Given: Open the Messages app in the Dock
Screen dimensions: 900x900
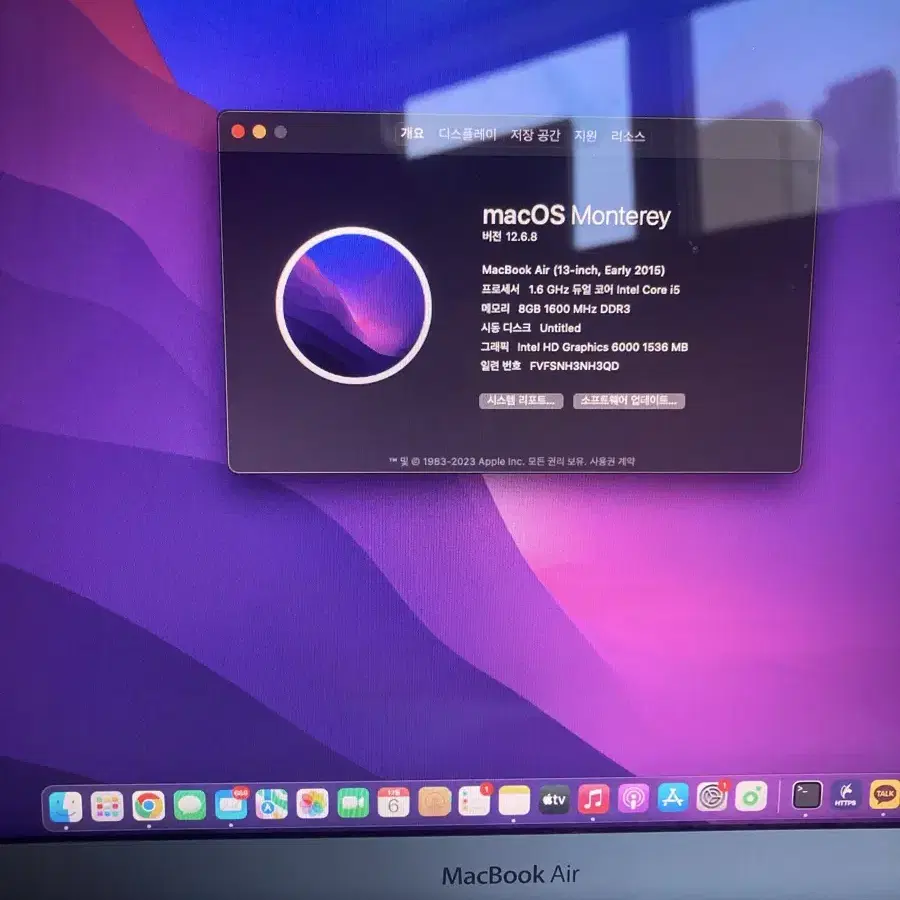Looking at the screenshot, I should [189, 805].
